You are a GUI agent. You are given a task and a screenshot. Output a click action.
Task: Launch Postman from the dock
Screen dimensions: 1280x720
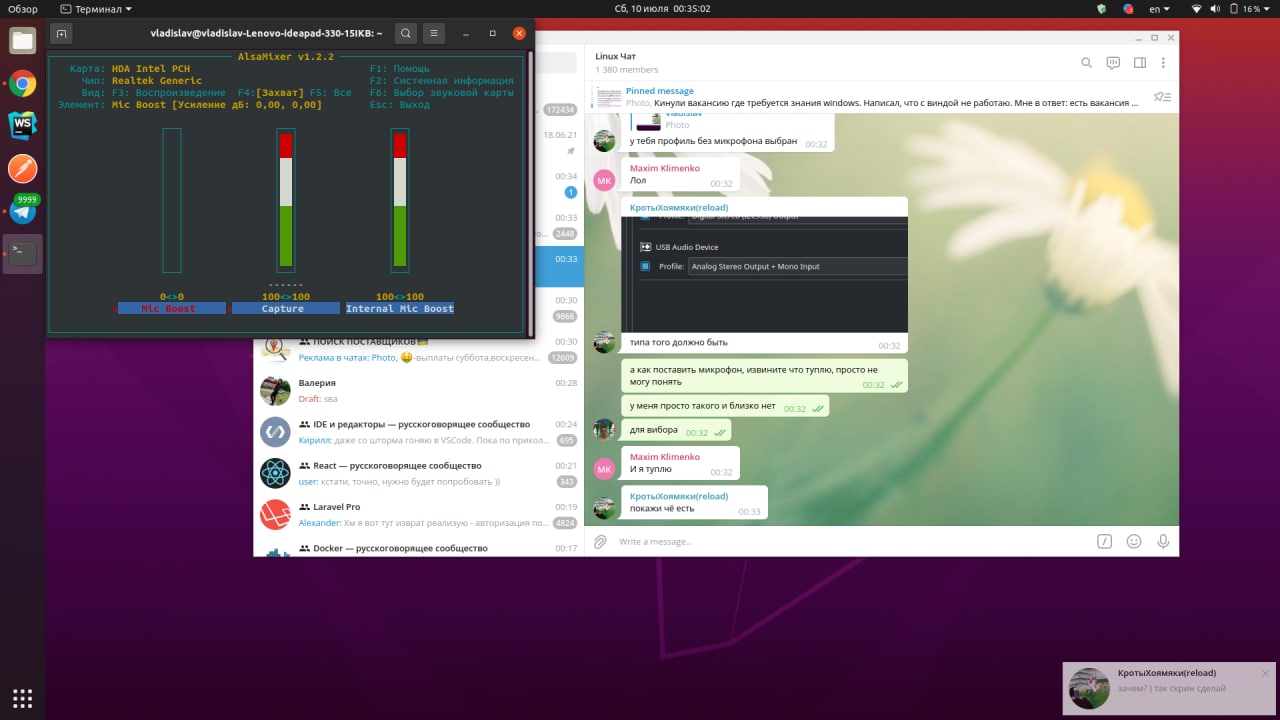click(x=22, y=168)
